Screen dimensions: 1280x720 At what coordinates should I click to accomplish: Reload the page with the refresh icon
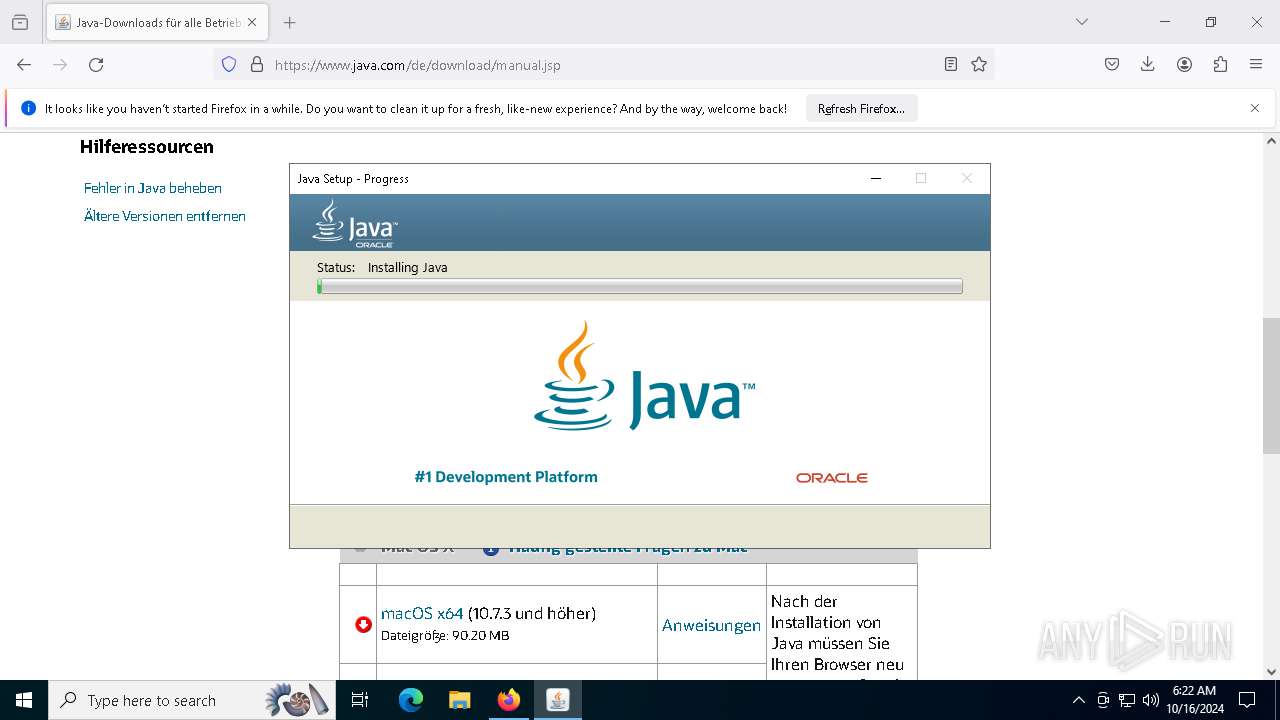click(x=96, y=64)
